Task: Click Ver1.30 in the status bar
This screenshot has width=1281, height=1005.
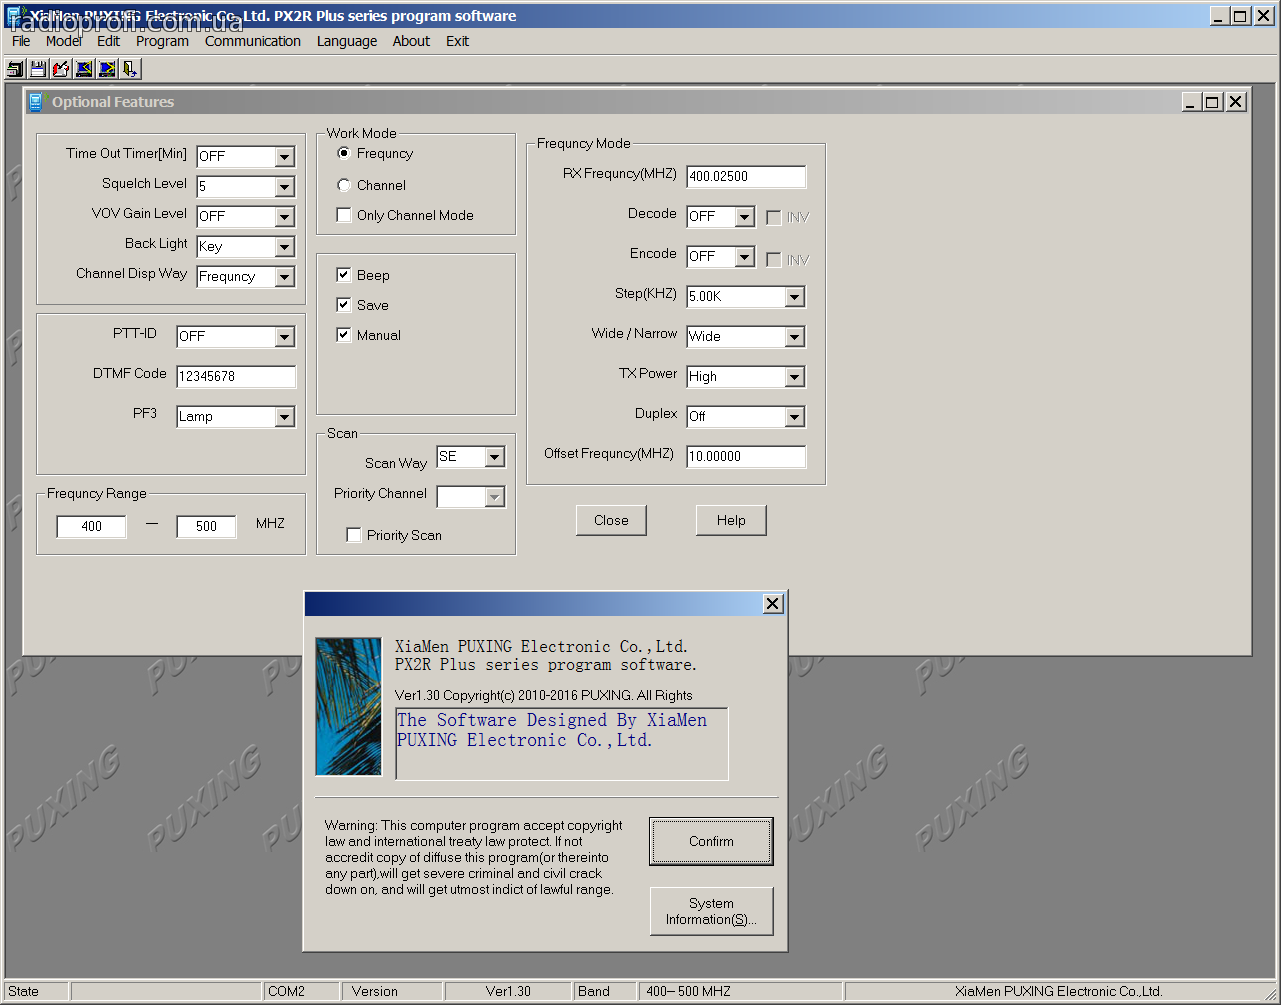Action: [x=508, y=991]
